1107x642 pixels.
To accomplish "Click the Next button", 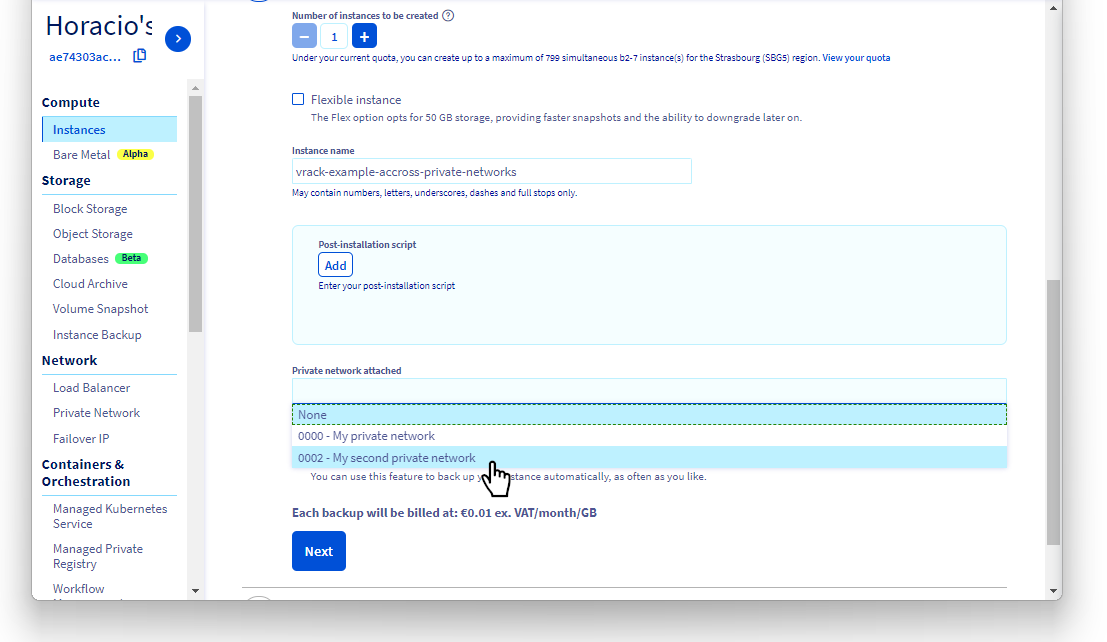I will 318,551.
